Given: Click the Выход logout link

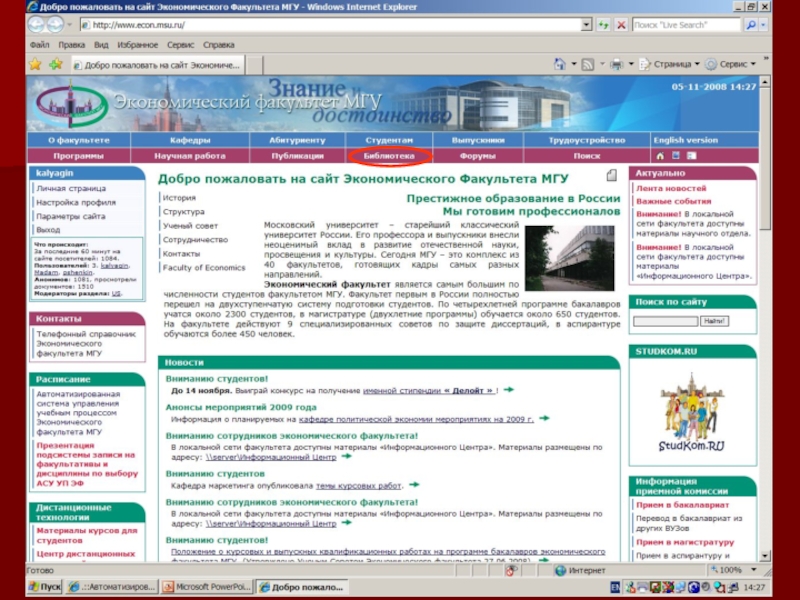Looking at the screenshot, I should point(48,230).
